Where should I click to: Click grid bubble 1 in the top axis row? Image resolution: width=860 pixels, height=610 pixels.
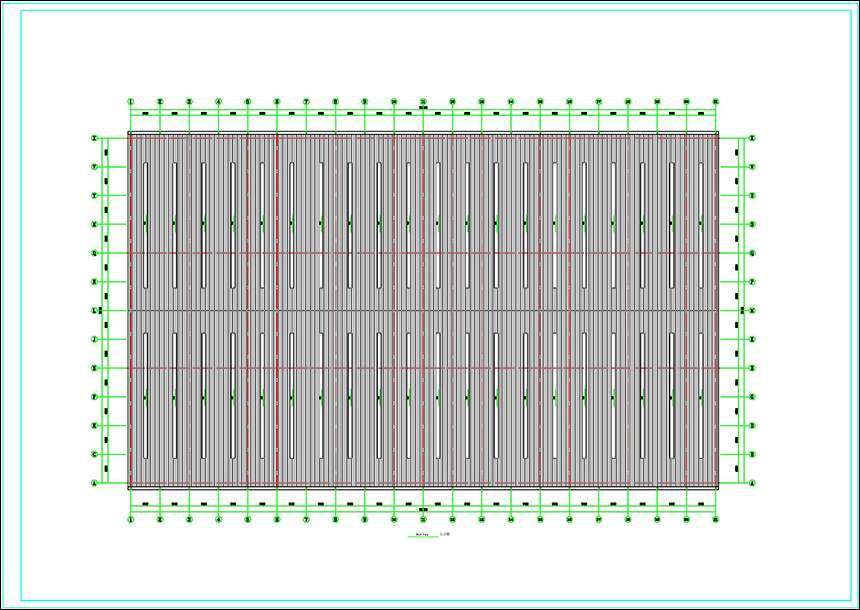pyautogui.click(x=130, y=101)
